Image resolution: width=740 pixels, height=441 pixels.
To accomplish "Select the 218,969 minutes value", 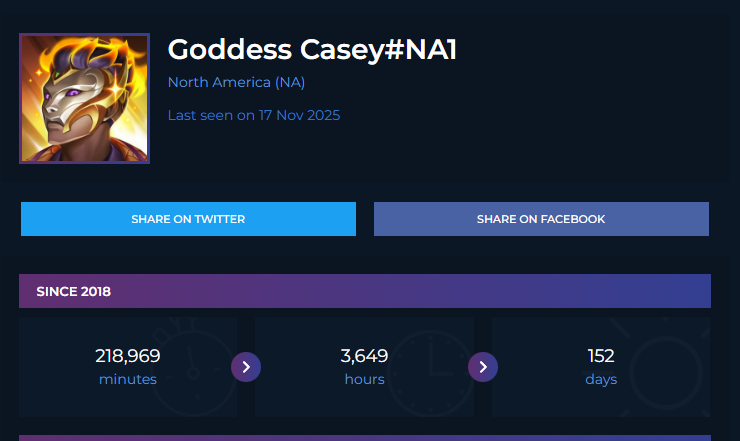I will [128, 356].
